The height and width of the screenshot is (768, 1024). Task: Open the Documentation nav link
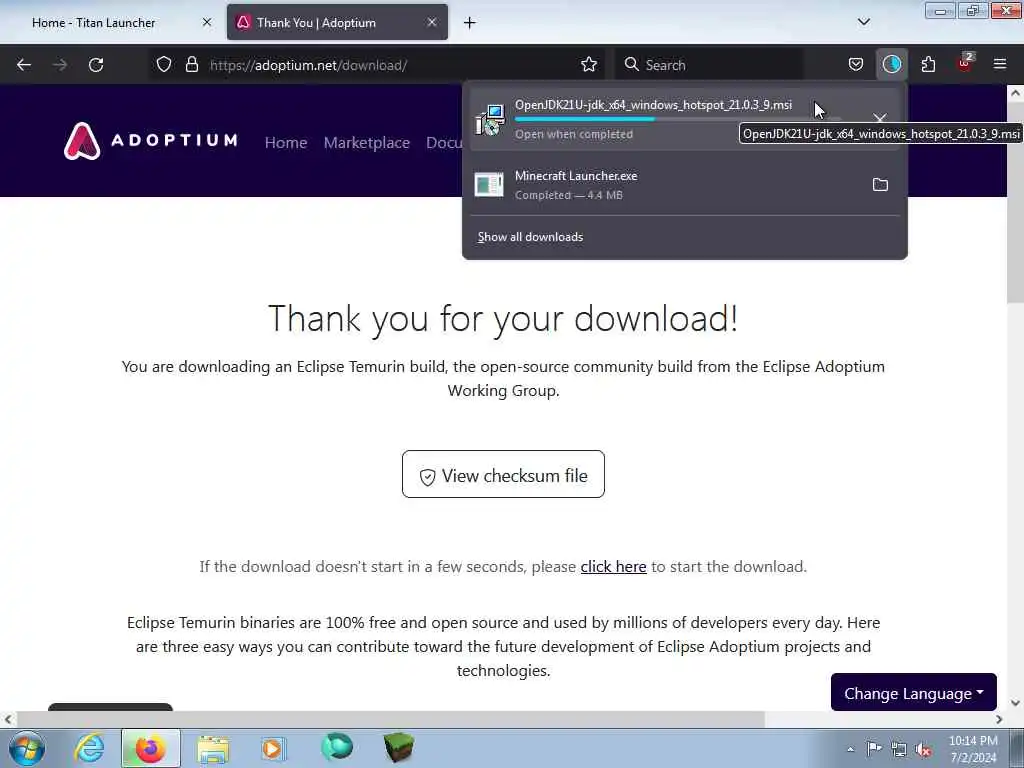point(444,142)
